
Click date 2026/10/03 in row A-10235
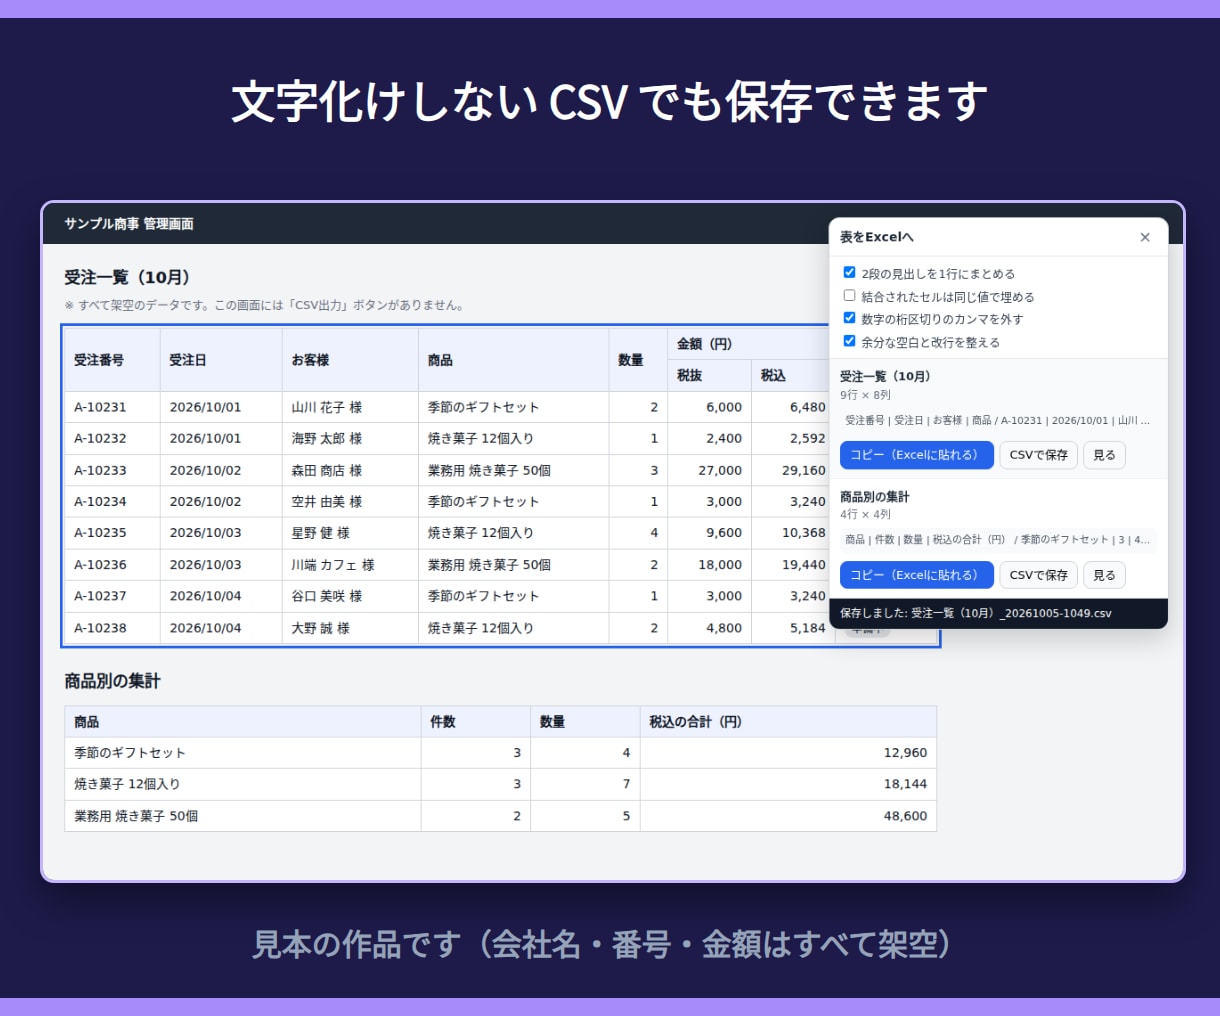[x=205, y=533]
